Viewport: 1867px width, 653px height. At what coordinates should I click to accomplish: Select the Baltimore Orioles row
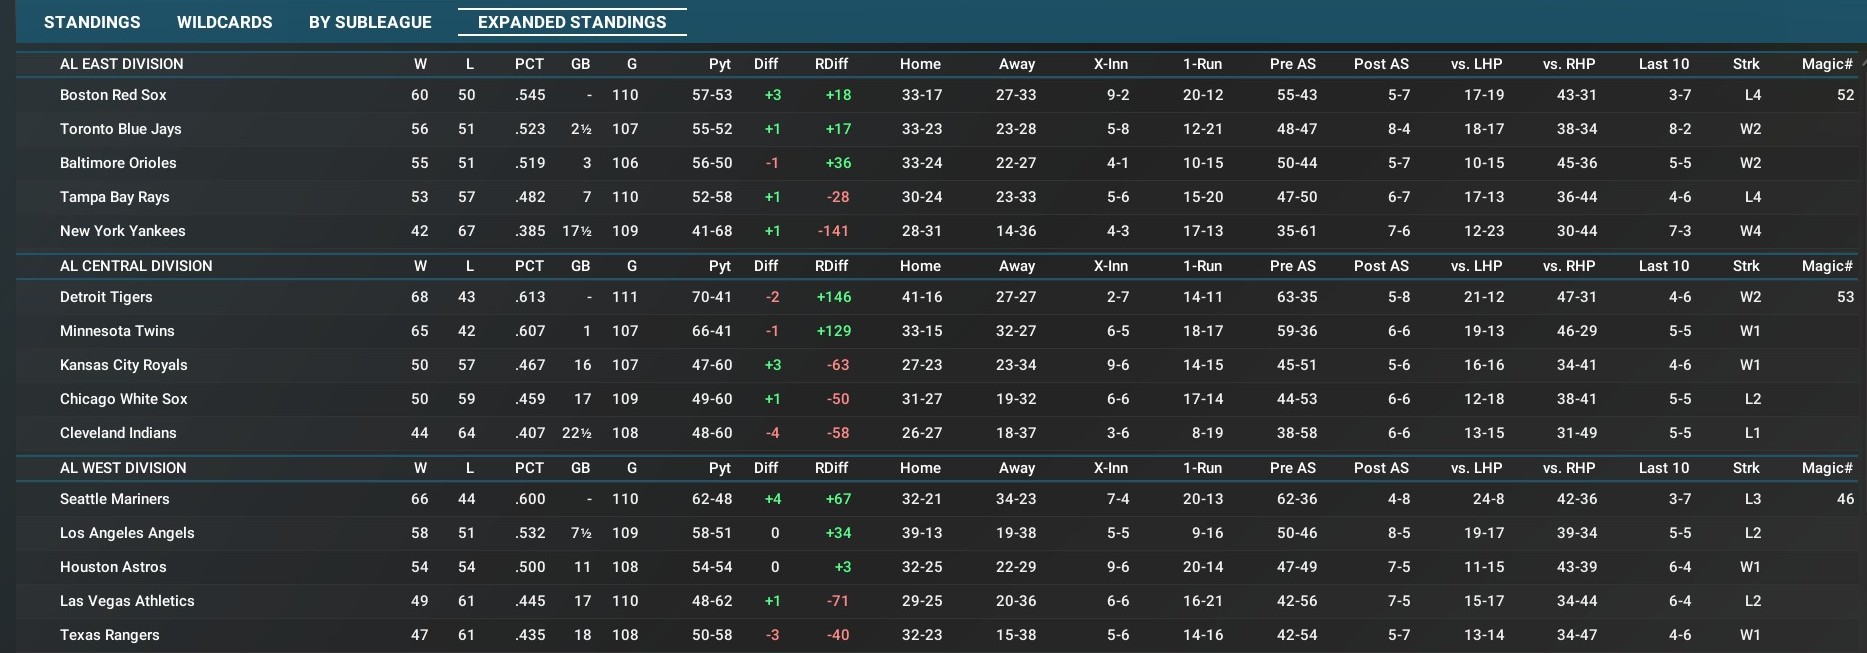[118, 163]
